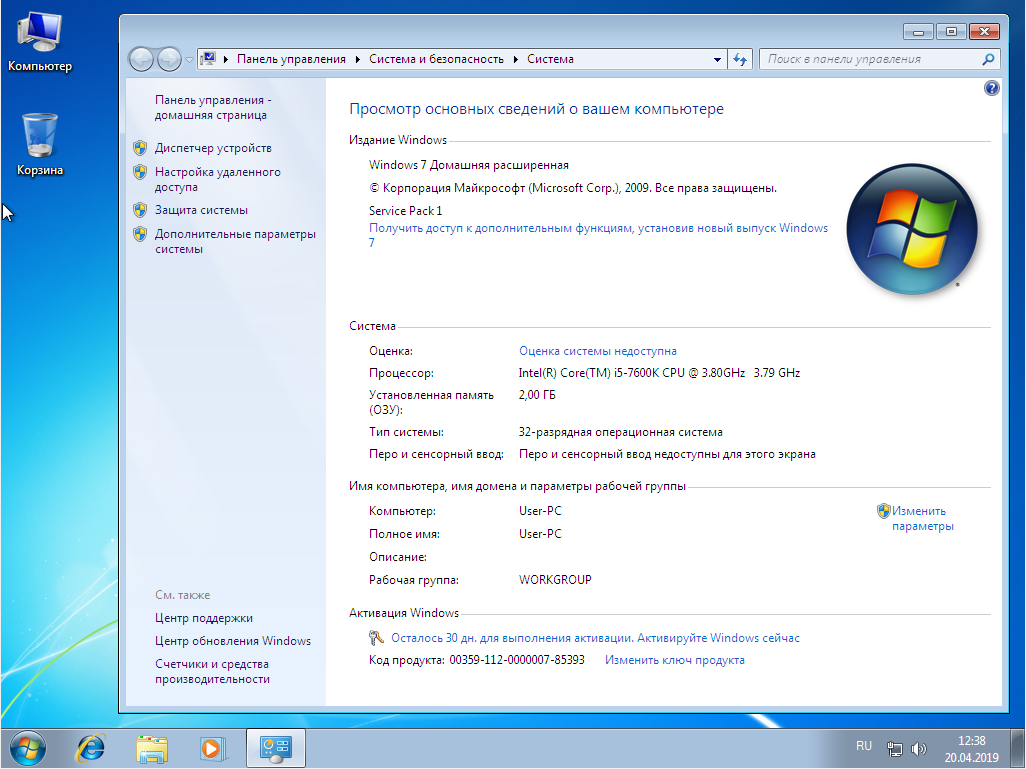Open the help question mark icon
Image resolution: width=1026 pixels, height=769 pixels.
991,88
